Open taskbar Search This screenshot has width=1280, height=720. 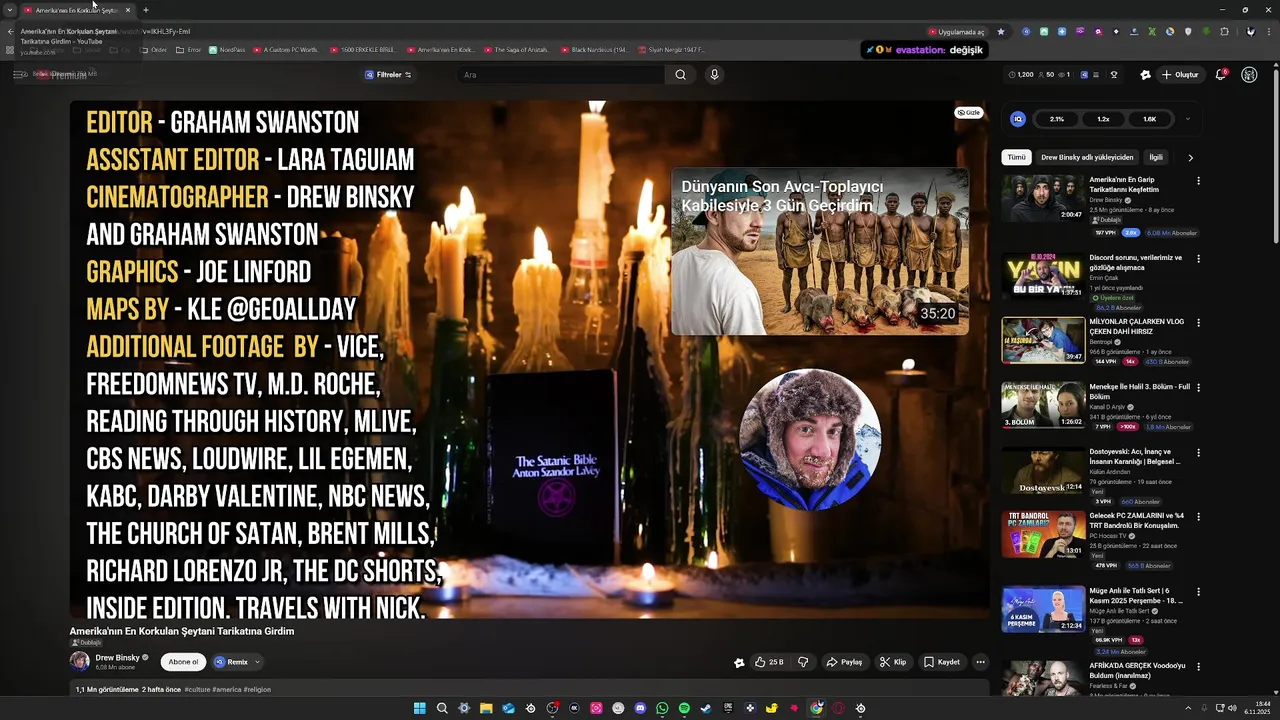click(x=442, y=708)
